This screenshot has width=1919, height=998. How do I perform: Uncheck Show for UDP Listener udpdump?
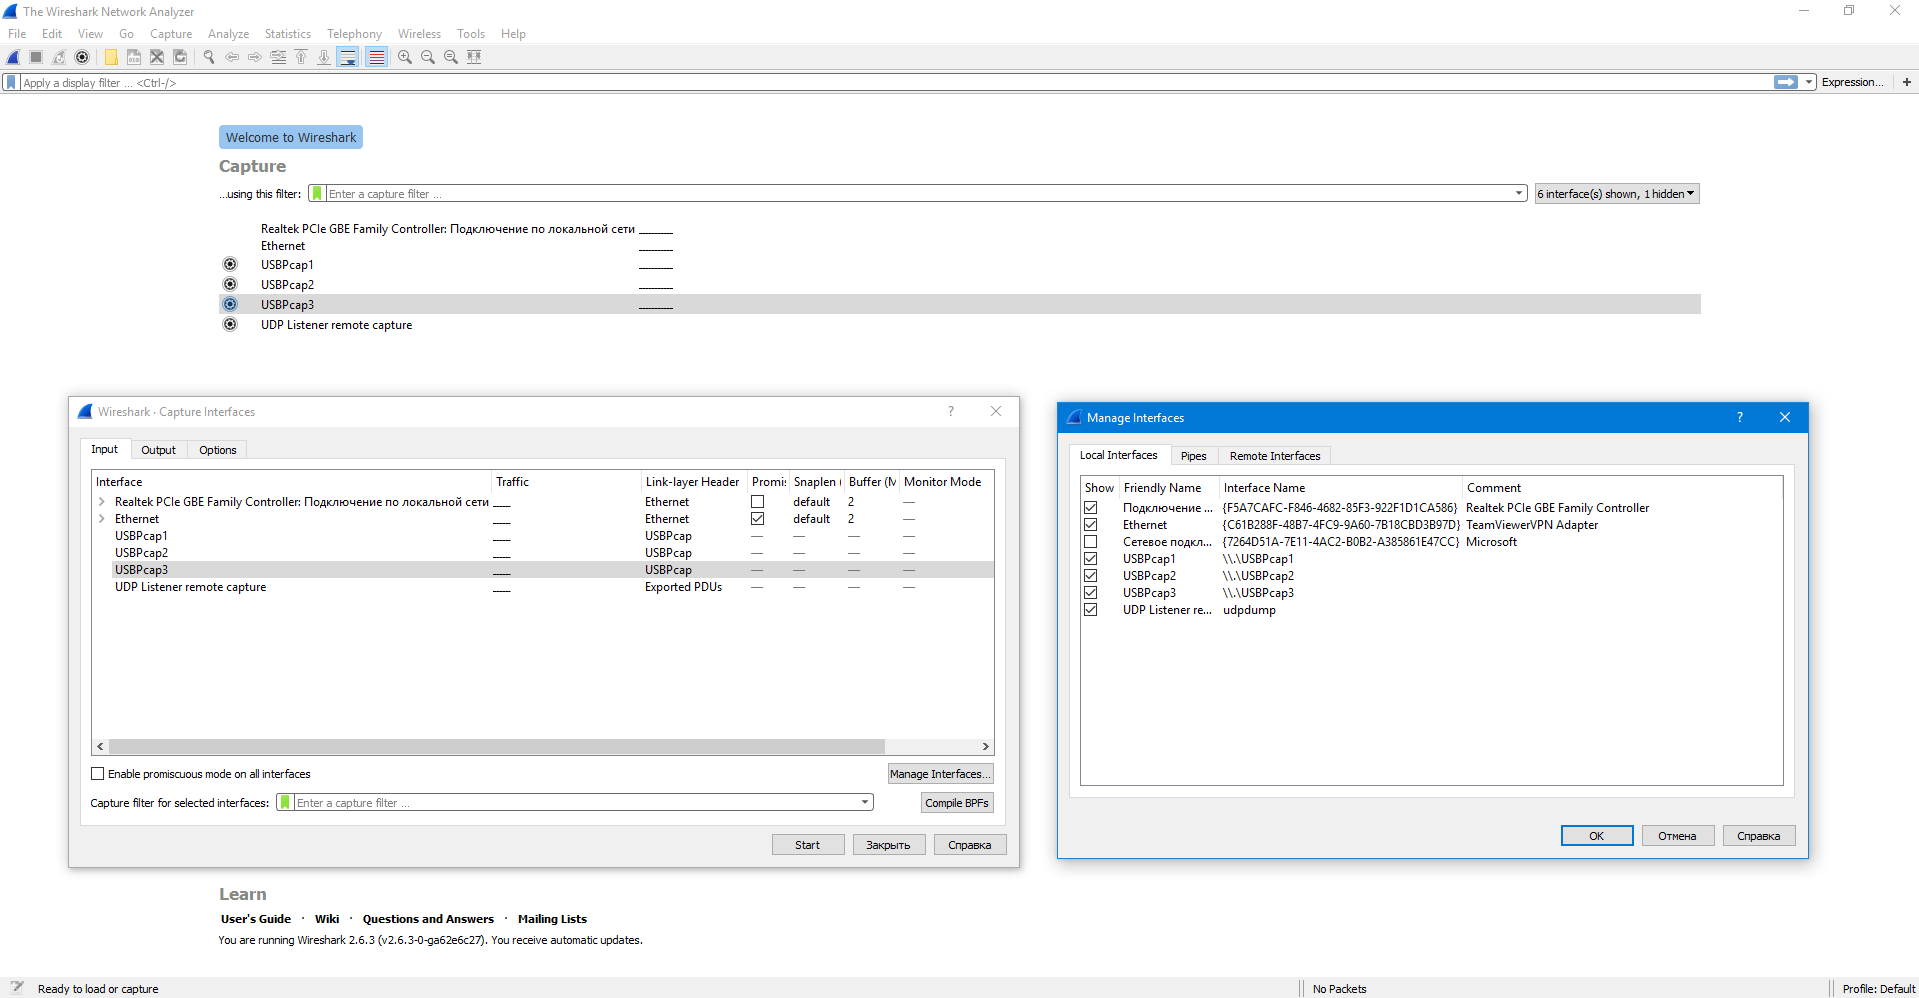pyautogui.click(x=1091, y=610)
